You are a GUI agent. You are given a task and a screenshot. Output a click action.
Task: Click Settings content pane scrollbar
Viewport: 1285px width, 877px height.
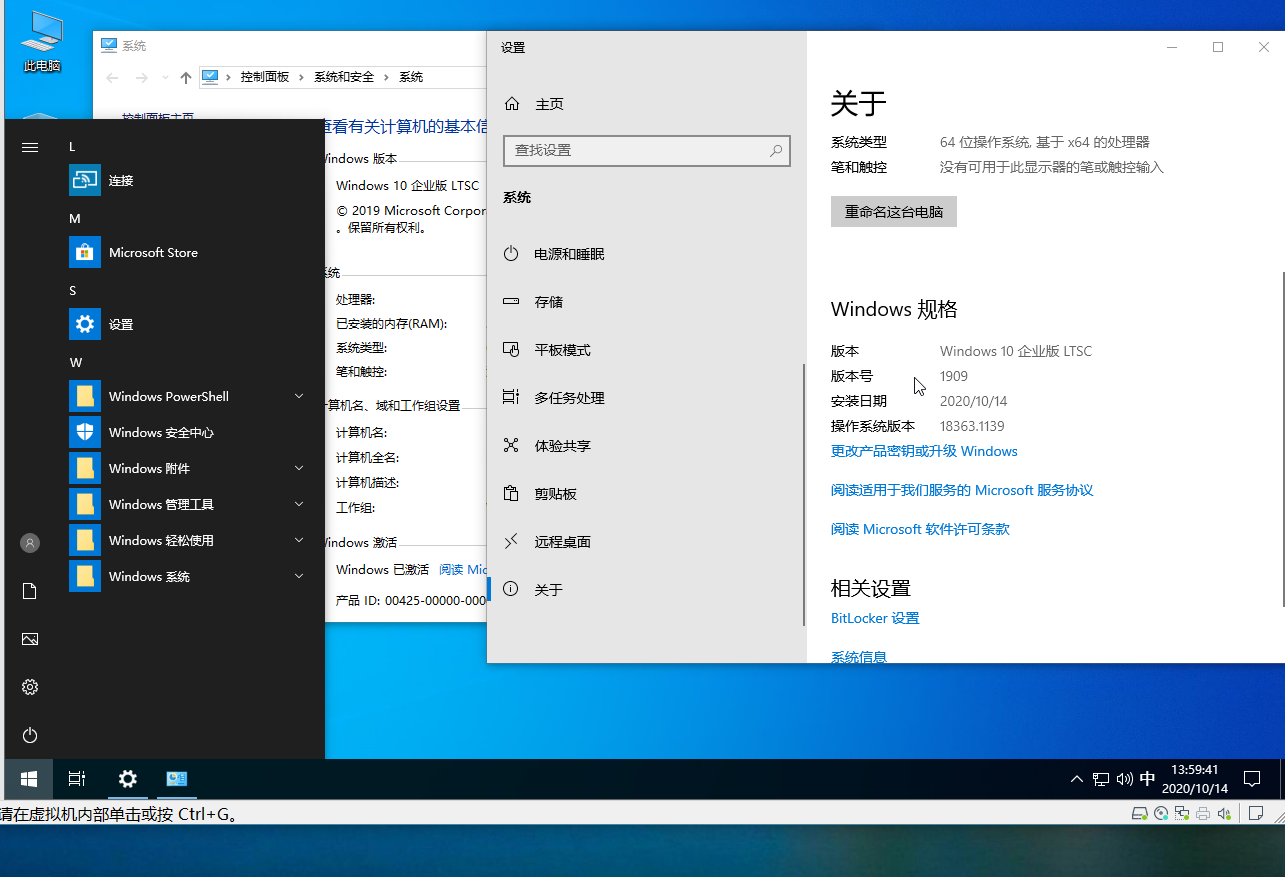[1282, 438]
